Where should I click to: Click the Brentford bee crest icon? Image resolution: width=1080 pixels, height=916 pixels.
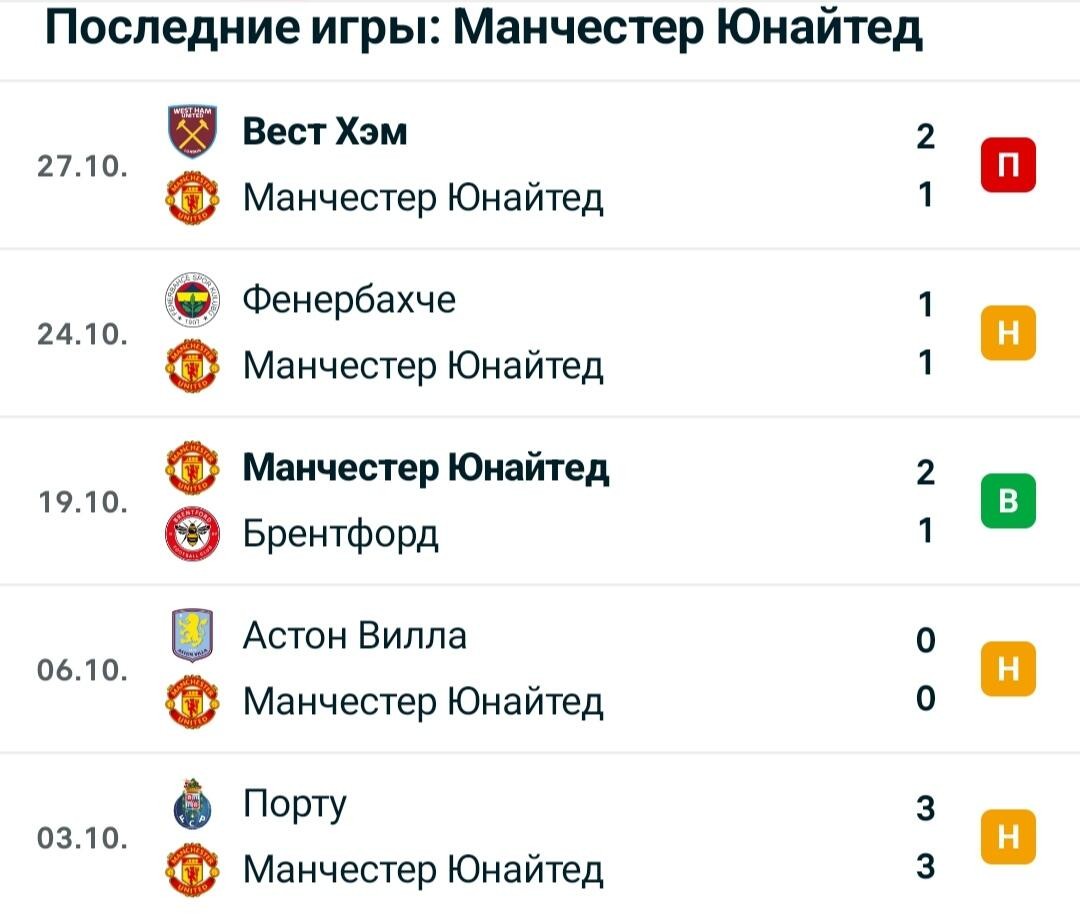(193, 534)
